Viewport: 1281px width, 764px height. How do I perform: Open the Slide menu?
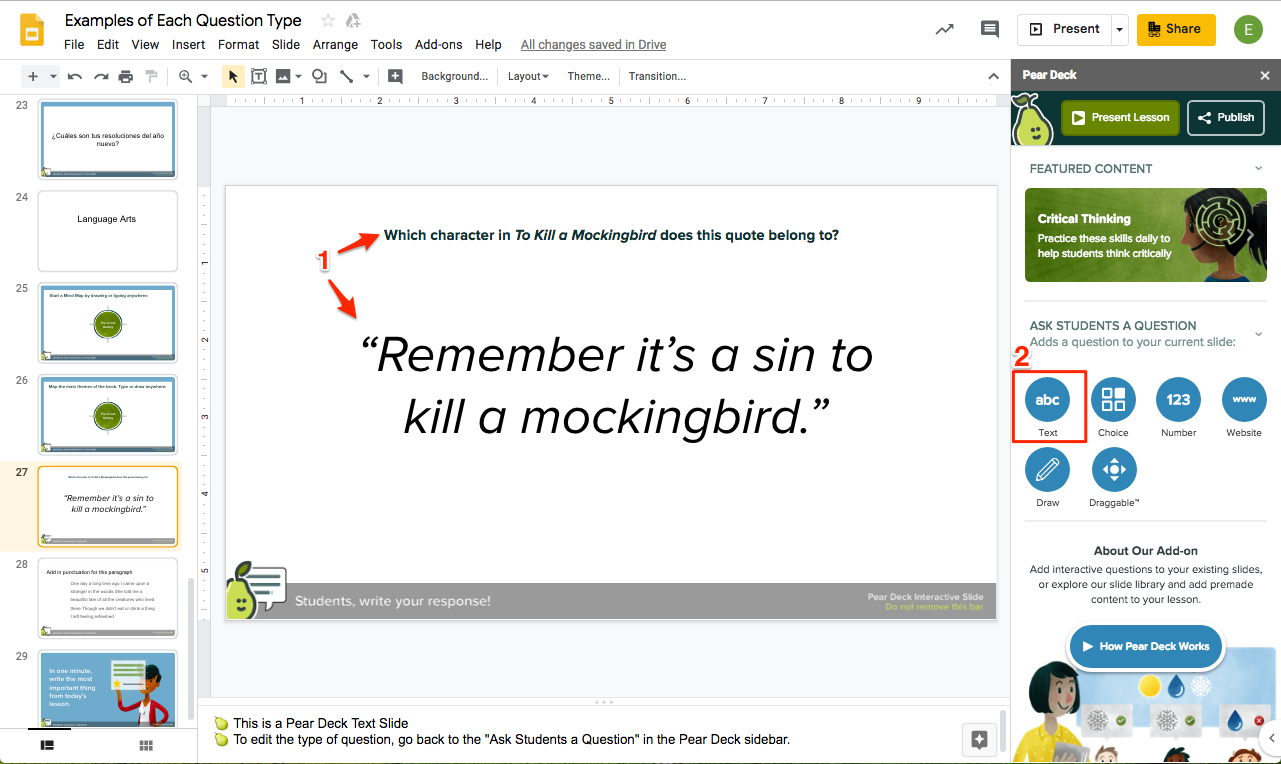click(x=286, y=44)
